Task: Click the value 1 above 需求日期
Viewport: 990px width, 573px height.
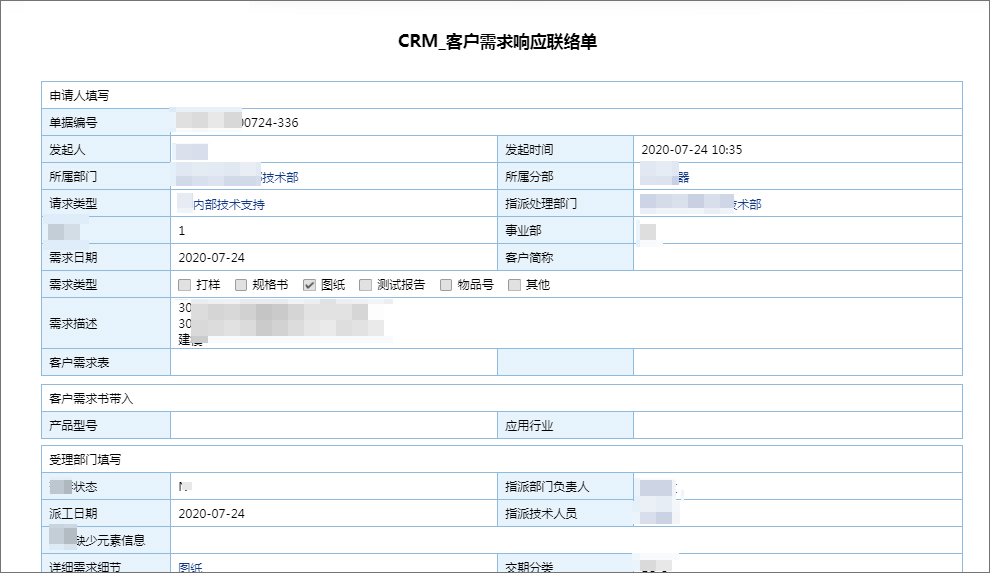Action: point(182,231)
